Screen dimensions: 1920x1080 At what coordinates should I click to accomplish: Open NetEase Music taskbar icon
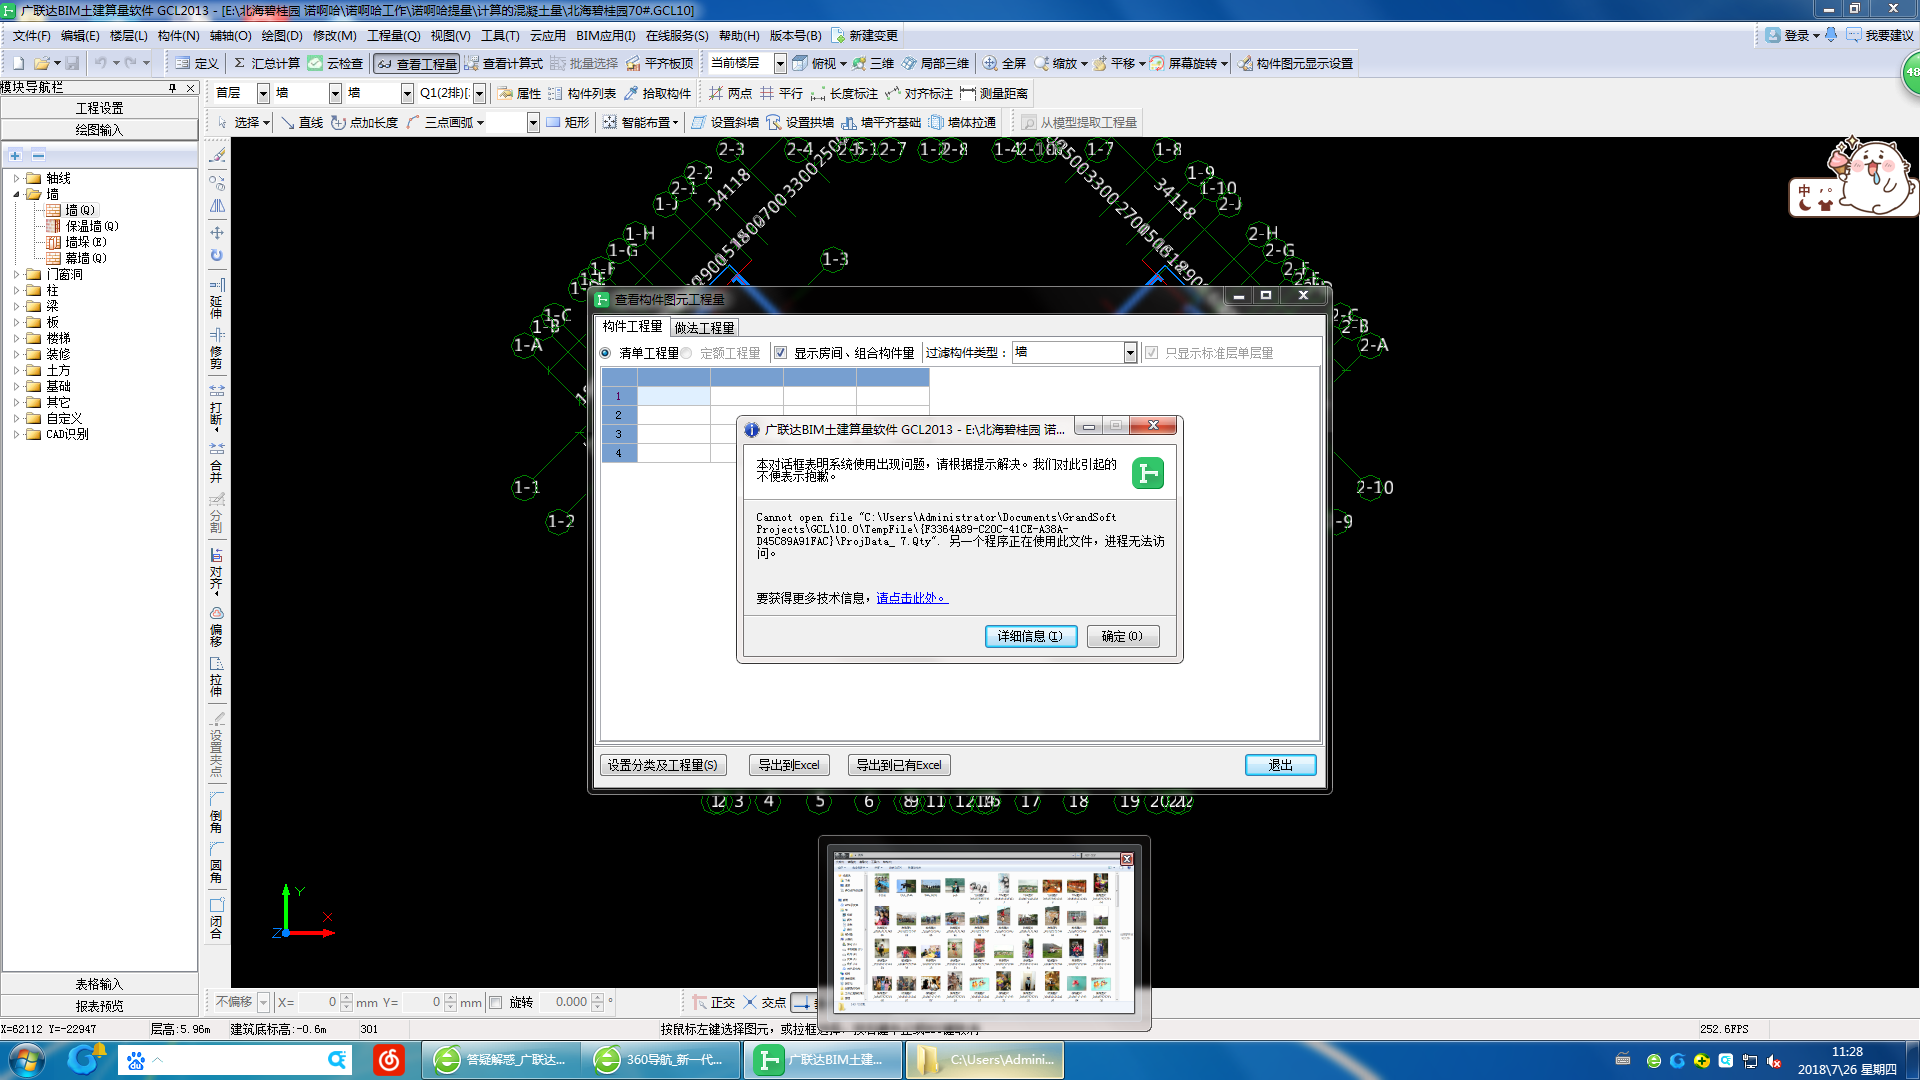point(388,1060)
